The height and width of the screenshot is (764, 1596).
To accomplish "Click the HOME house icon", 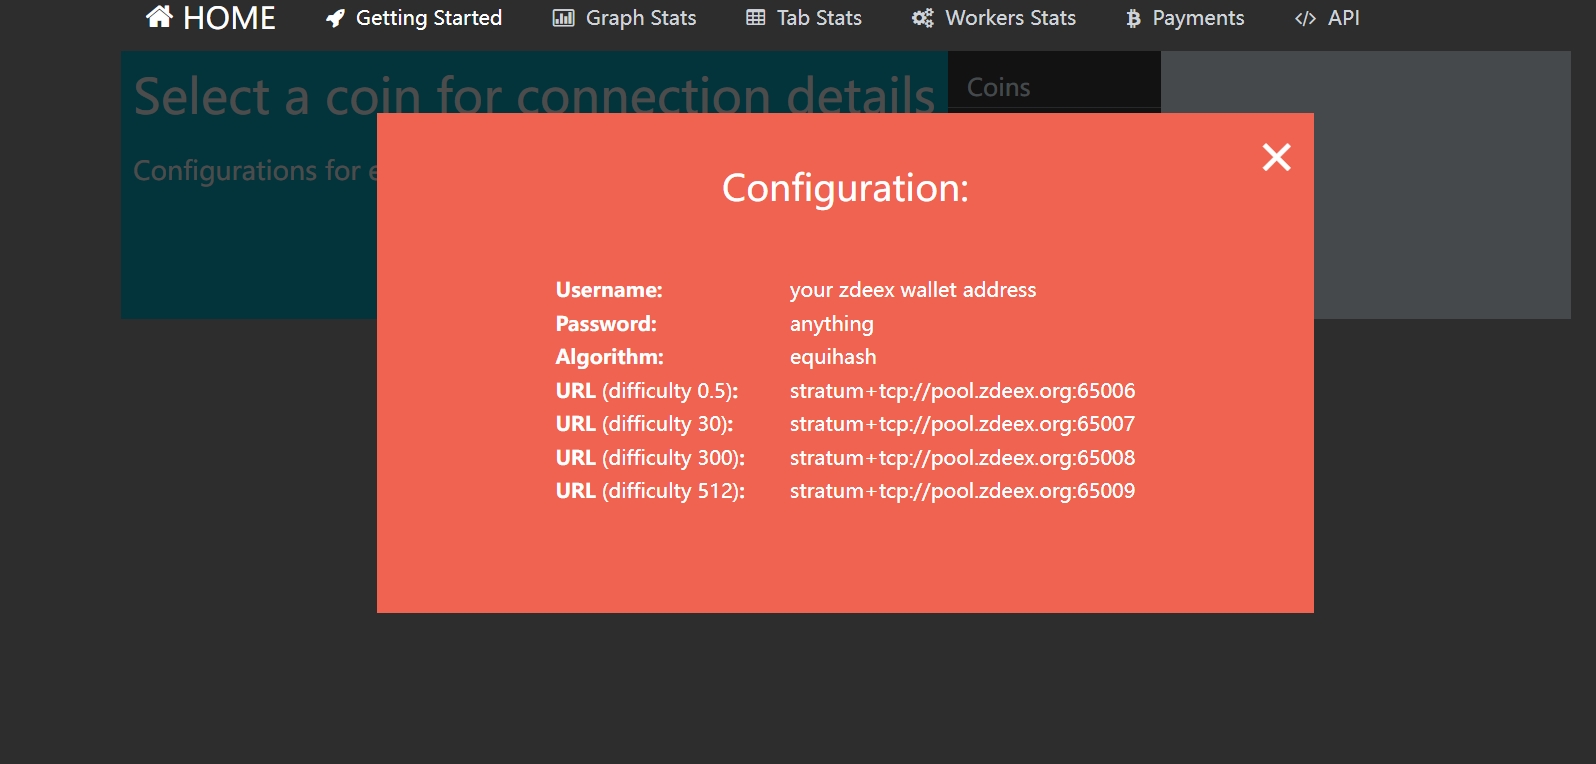I will click(159, 17).
